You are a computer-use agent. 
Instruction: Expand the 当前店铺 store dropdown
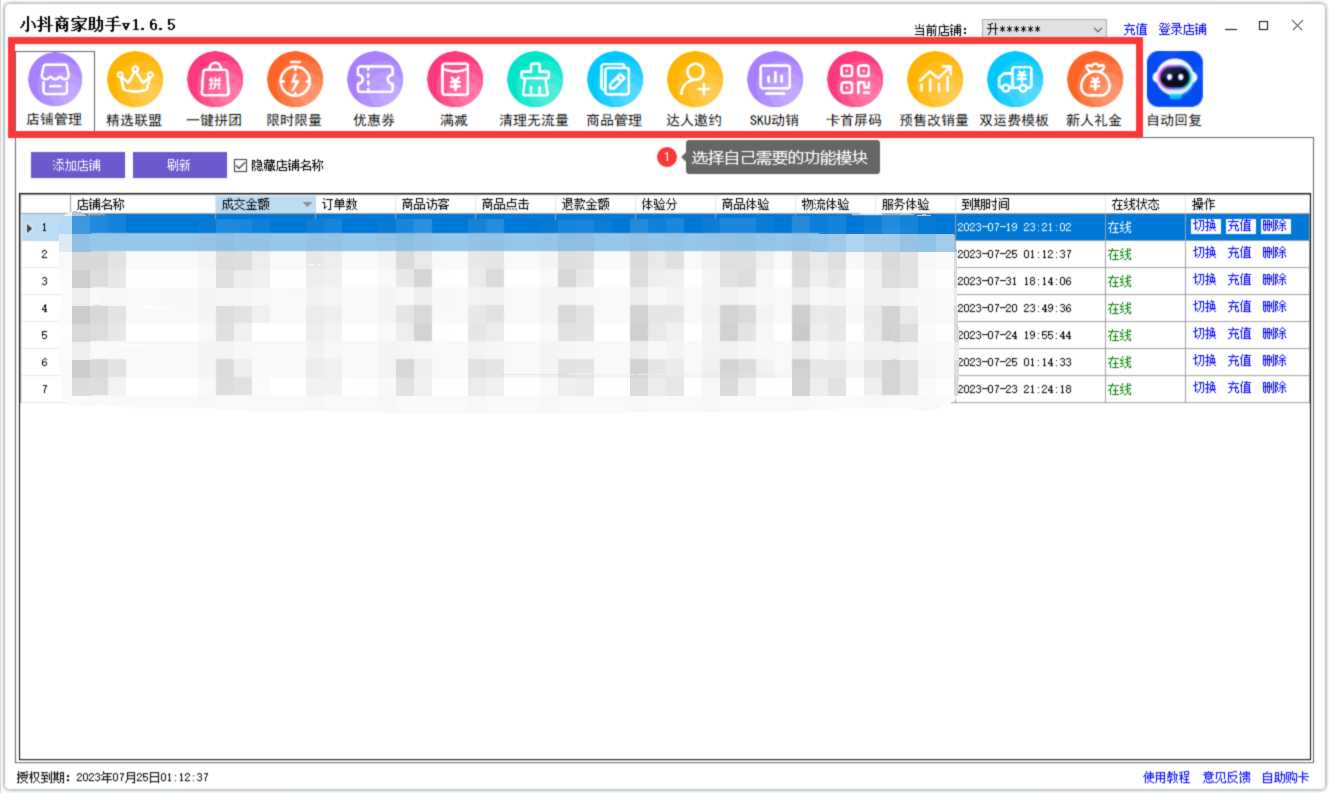[1098, 30]
